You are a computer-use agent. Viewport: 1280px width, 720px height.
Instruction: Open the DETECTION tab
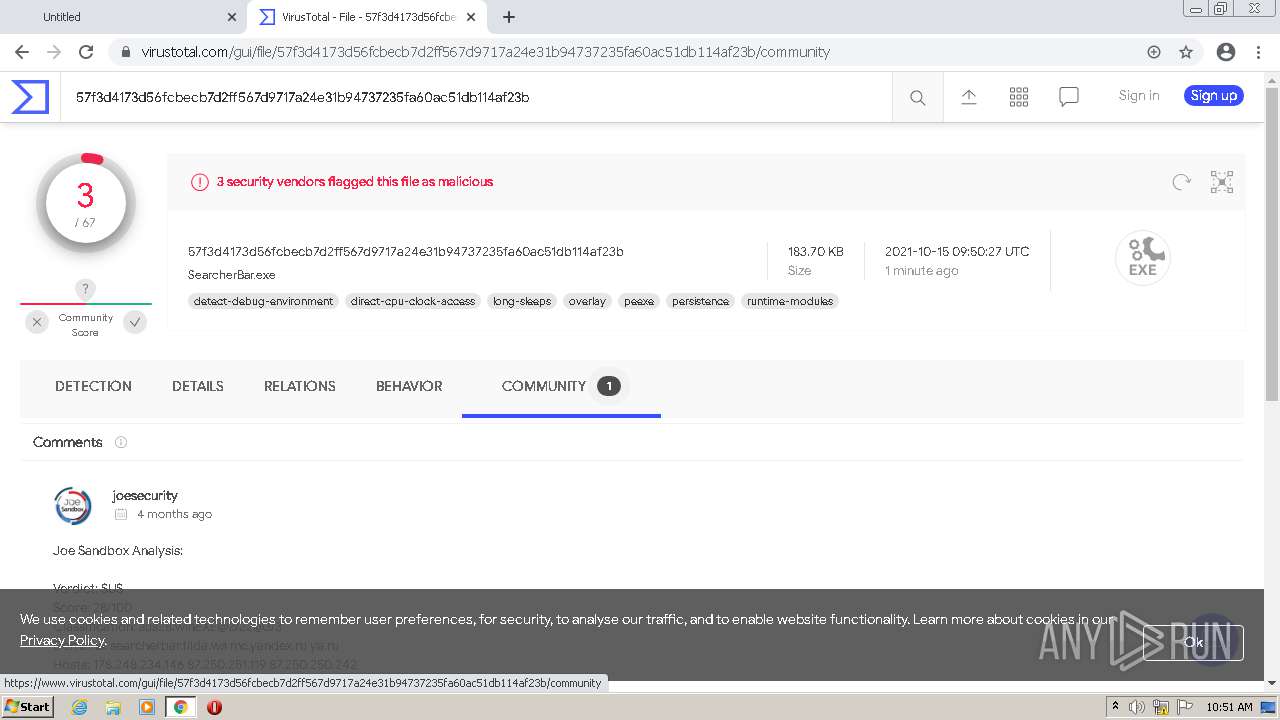click(93, 386)
